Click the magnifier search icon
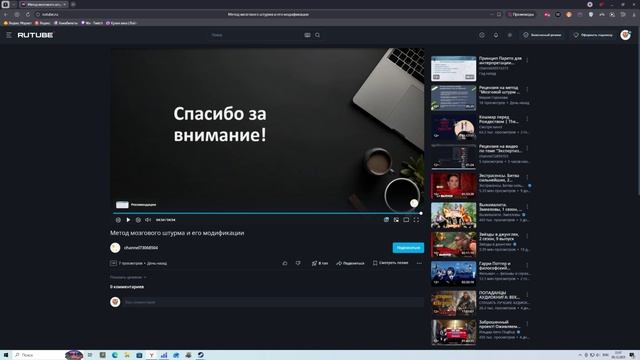Viewport: 640px width, 360px height. [318, 35]
